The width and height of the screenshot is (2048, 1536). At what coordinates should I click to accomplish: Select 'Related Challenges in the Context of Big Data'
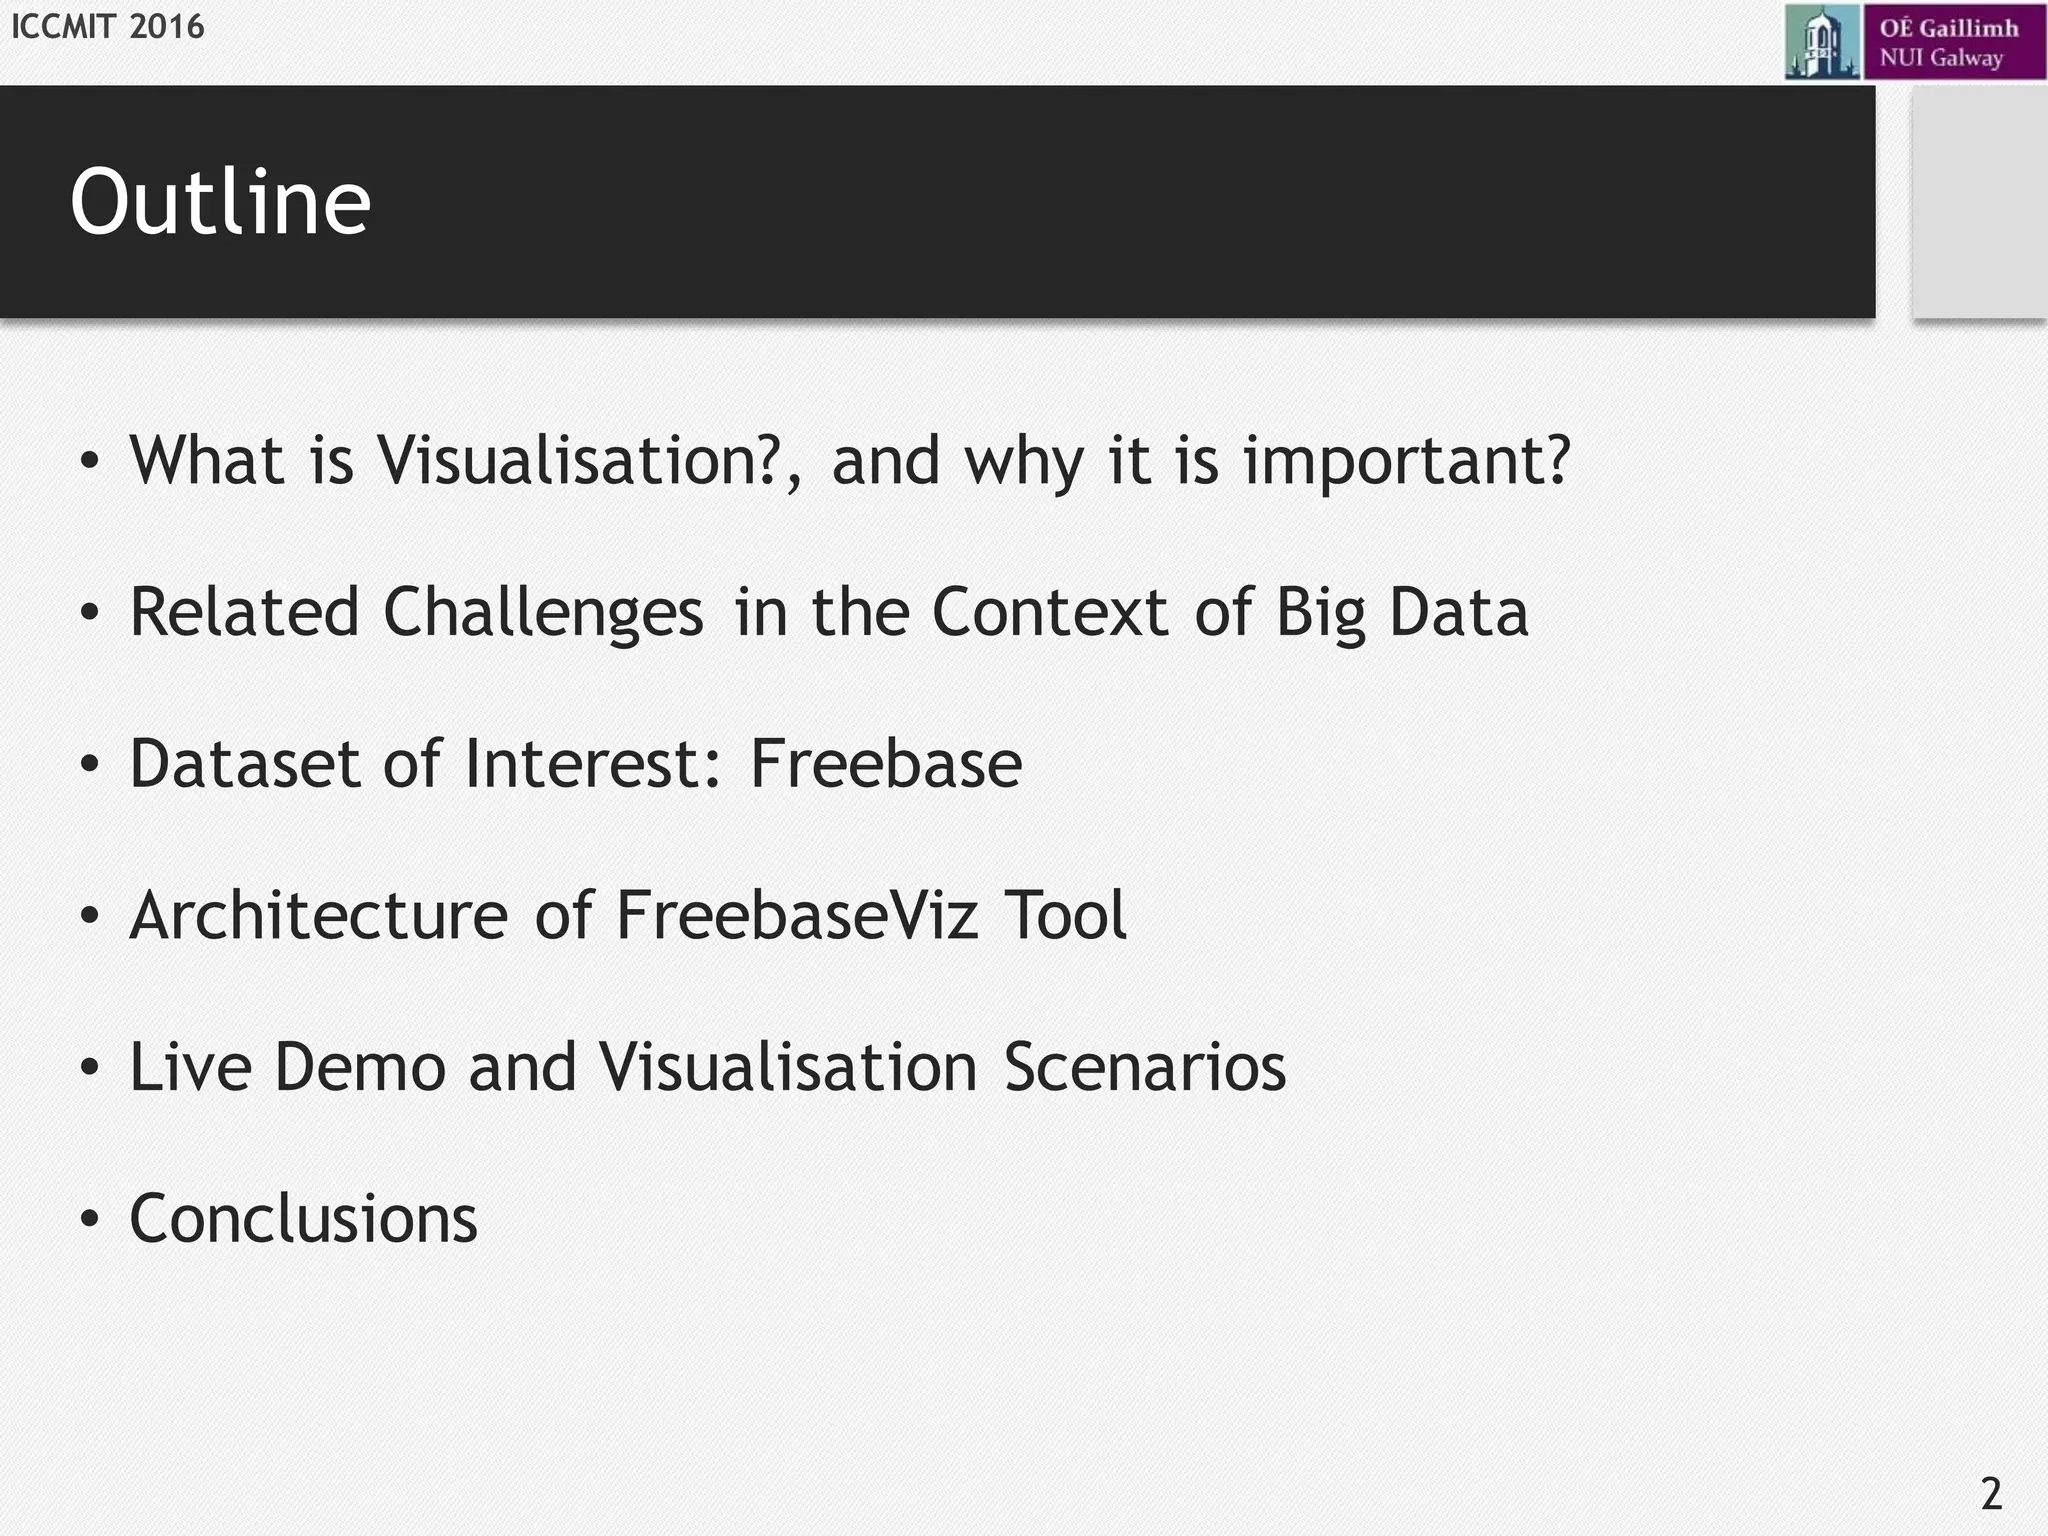(x=829, y=613)
